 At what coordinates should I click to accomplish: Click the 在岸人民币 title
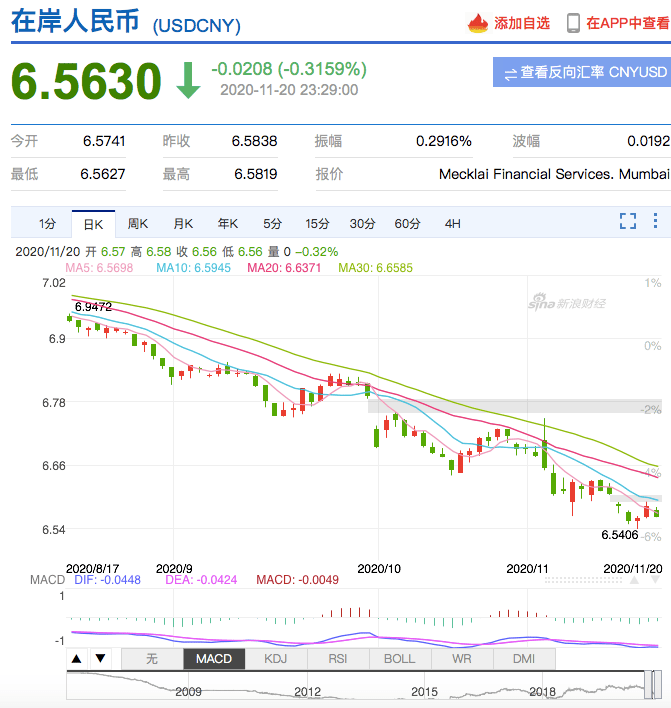(x=75, y=22)
